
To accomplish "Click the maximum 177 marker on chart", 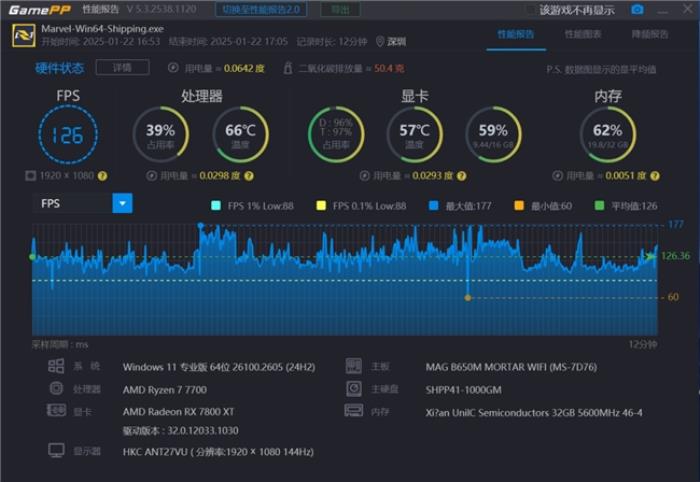I will click(200, 226).
